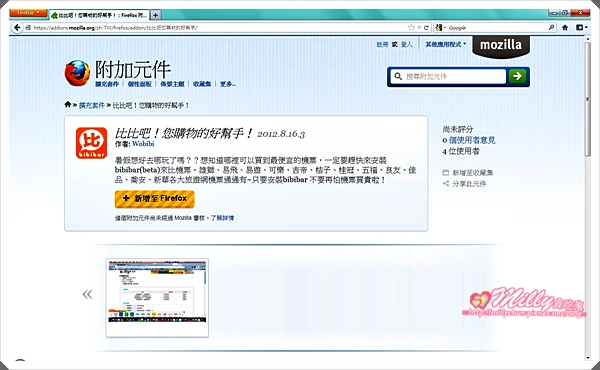Select the 比比吧 browser tab
This screenshot has width=600, height=370.
[99, 15]
